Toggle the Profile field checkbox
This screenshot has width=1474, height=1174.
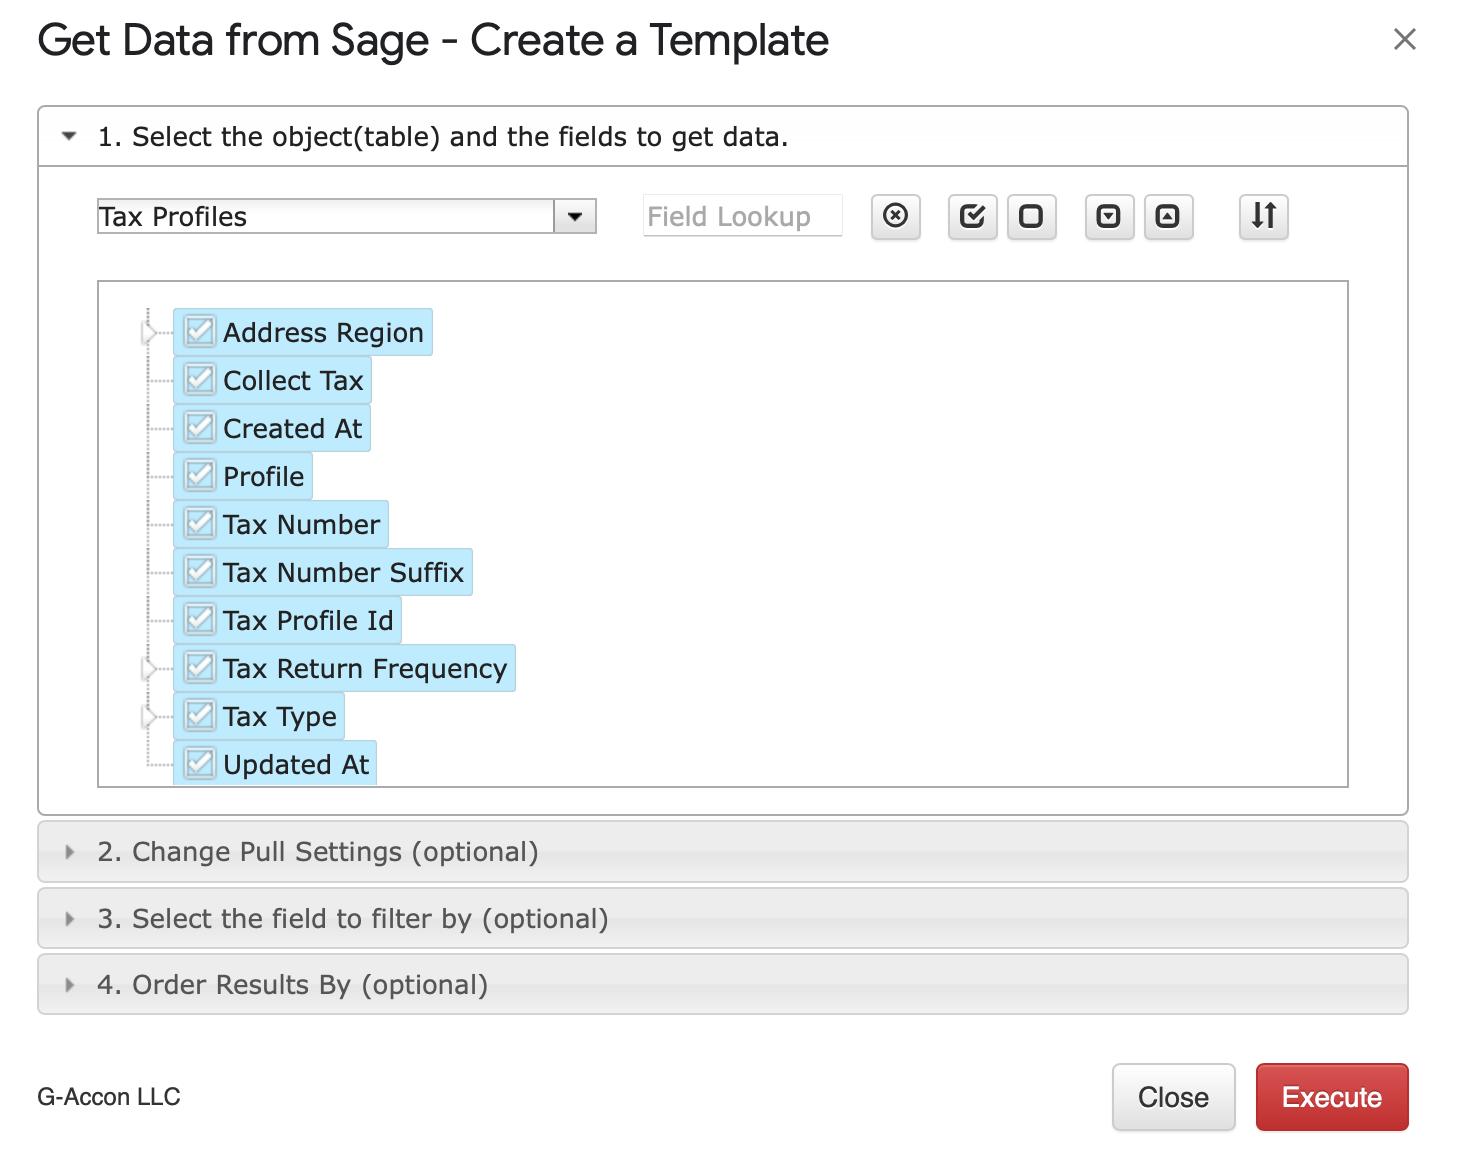(200, 476)
